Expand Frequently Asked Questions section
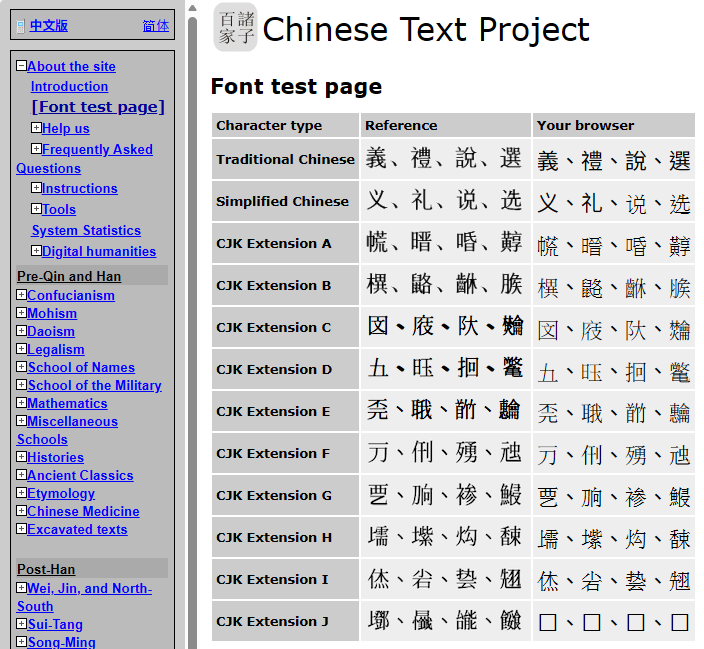This screenshot has height=649, width=704. tap(36, 148)
